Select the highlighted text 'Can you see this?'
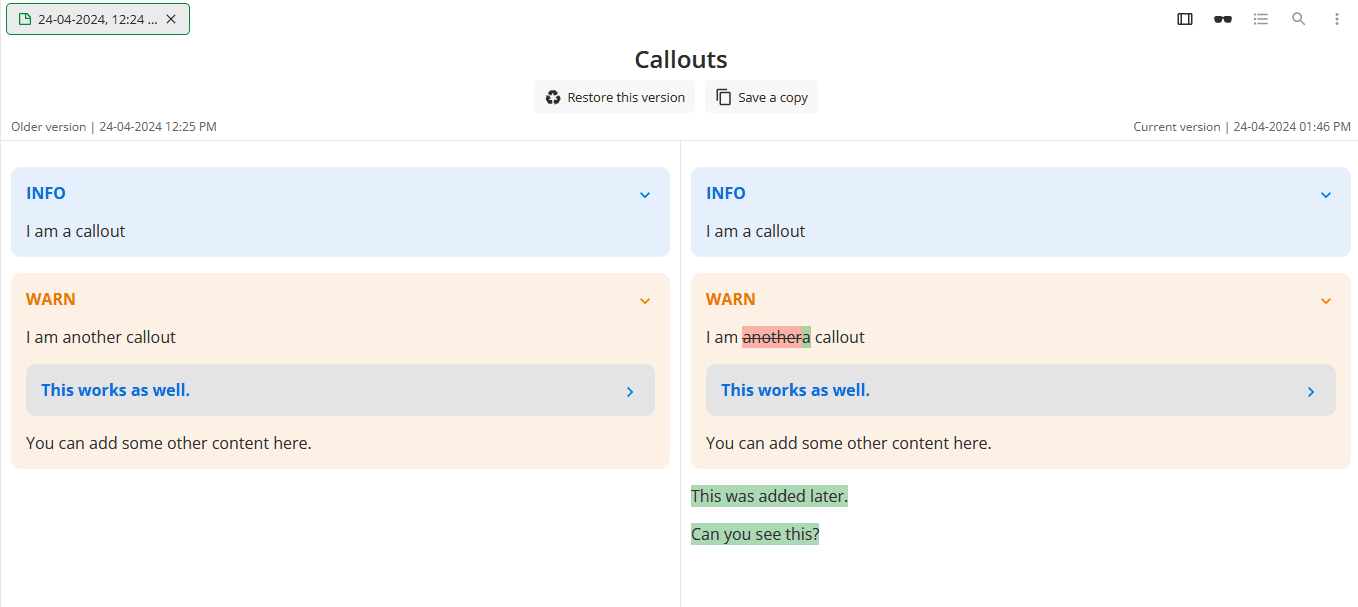Screen dimensions: 1358x607 click(x=754, y=533)
